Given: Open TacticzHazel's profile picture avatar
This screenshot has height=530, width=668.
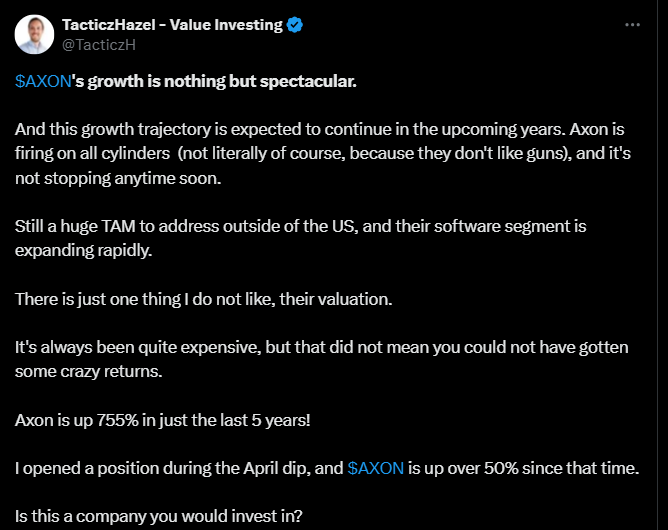Looking at the screenshot, I should (35, 35).
